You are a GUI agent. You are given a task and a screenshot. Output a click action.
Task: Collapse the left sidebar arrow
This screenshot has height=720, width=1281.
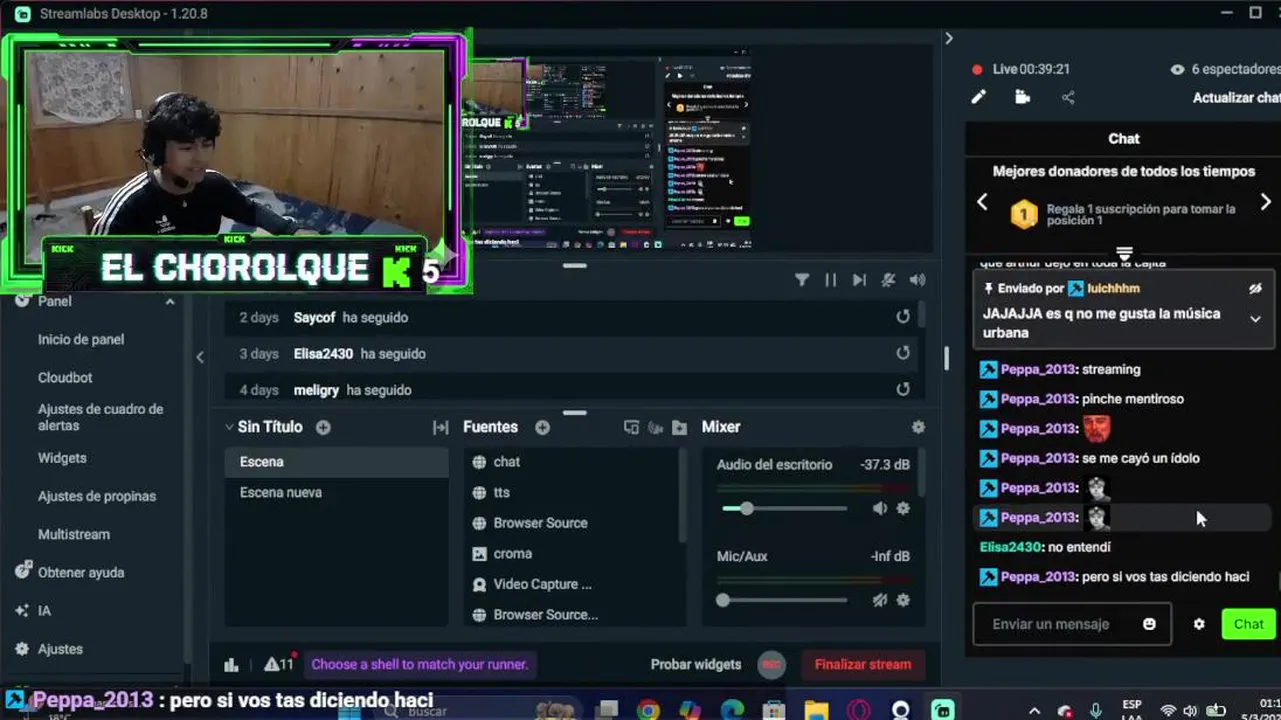[x=199, y=357]
